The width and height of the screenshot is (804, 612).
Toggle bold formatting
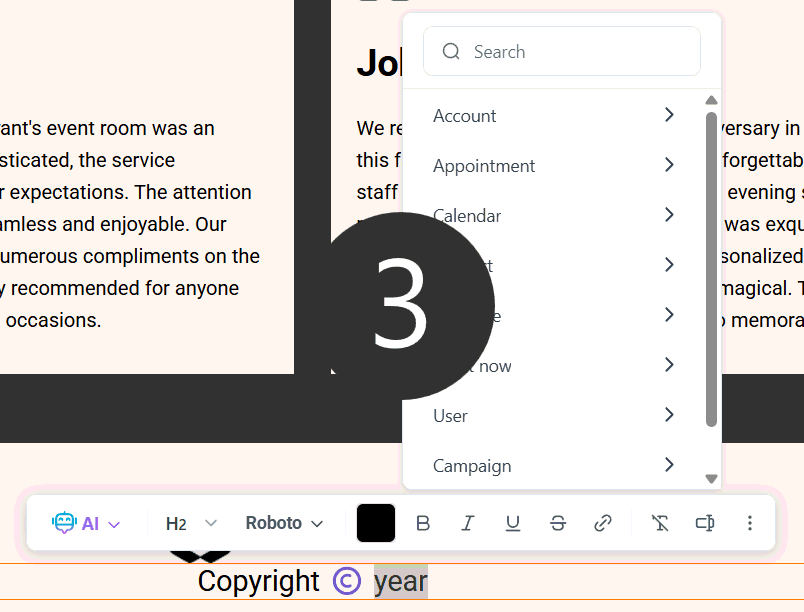[x=423, y=523]
